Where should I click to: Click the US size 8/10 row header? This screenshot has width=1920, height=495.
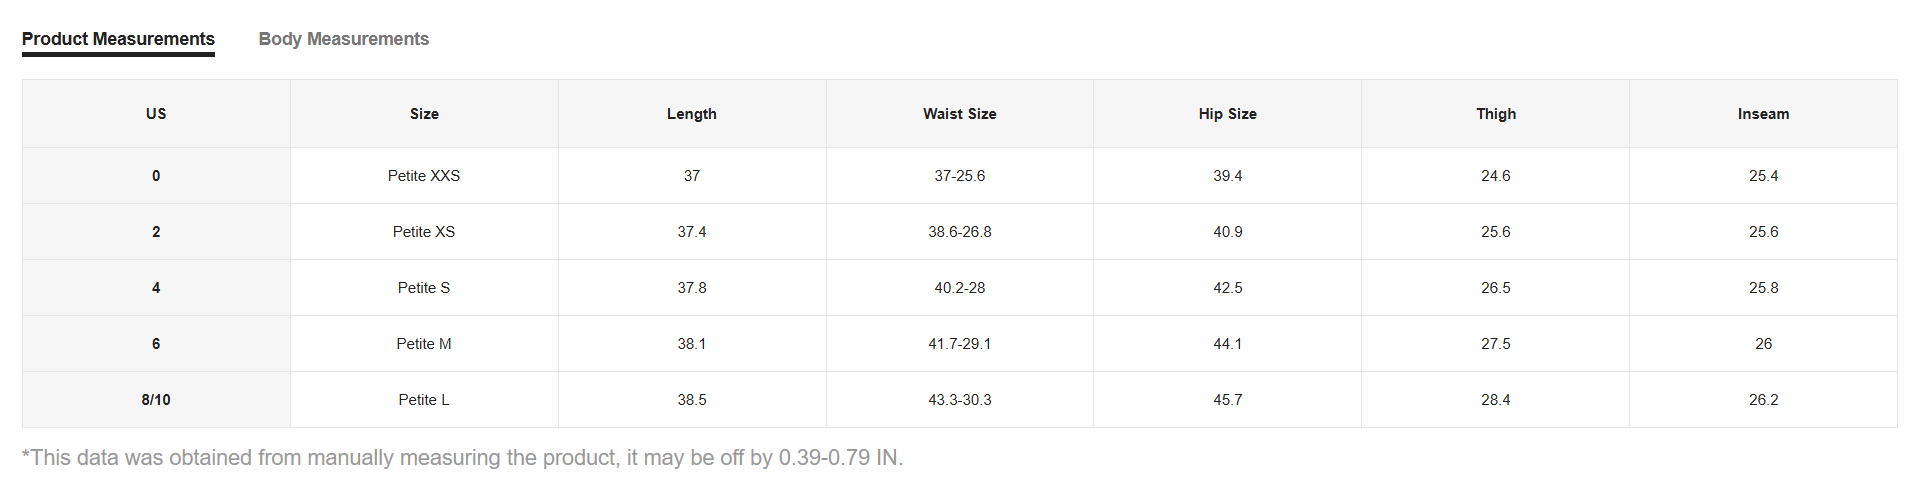point(156,400)
